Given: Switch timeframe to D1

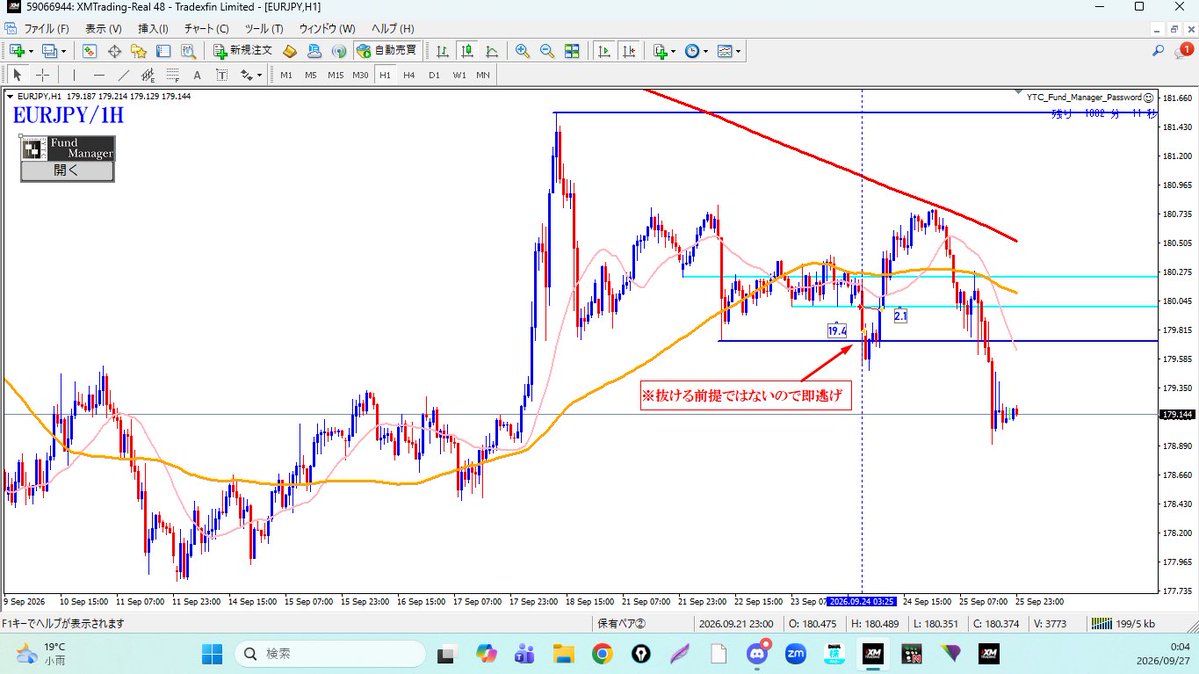Looking at the screenshot, I should (x=434, y=75).
